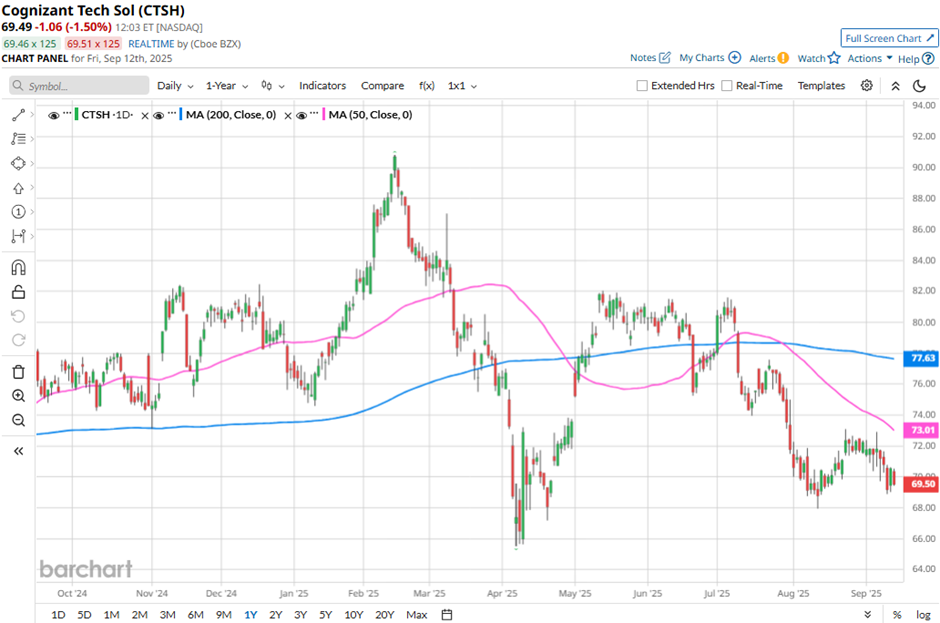Add CTSH to Watch list

(819, 58)
